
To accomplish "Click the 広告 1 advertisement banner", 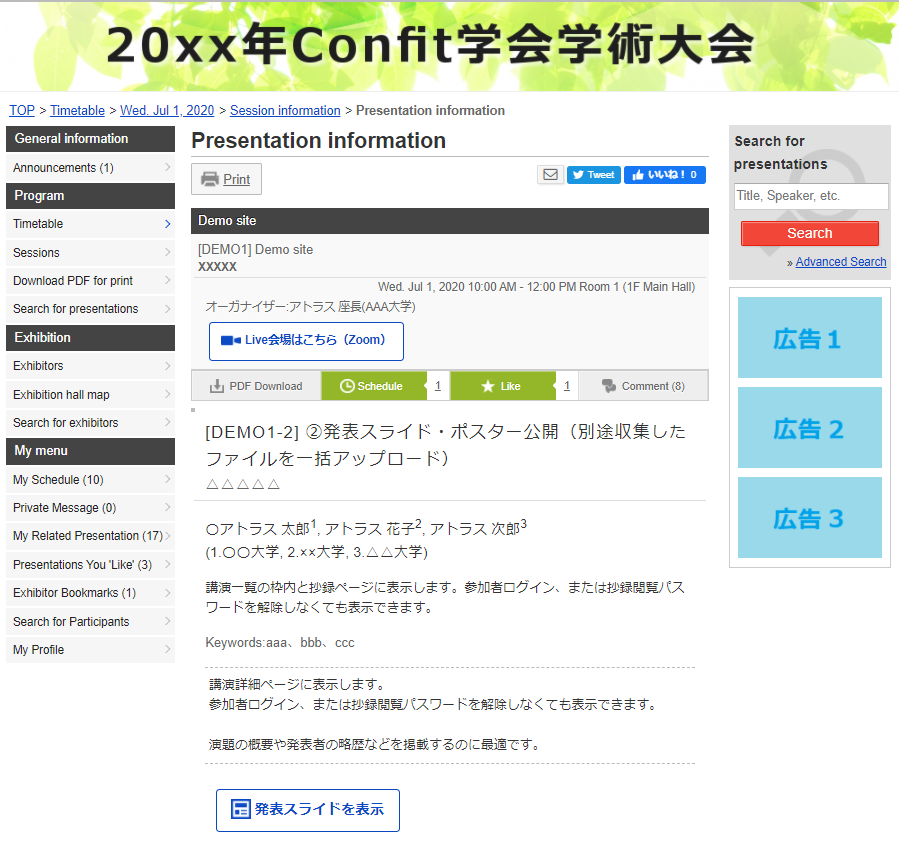I will pos(809,338).
